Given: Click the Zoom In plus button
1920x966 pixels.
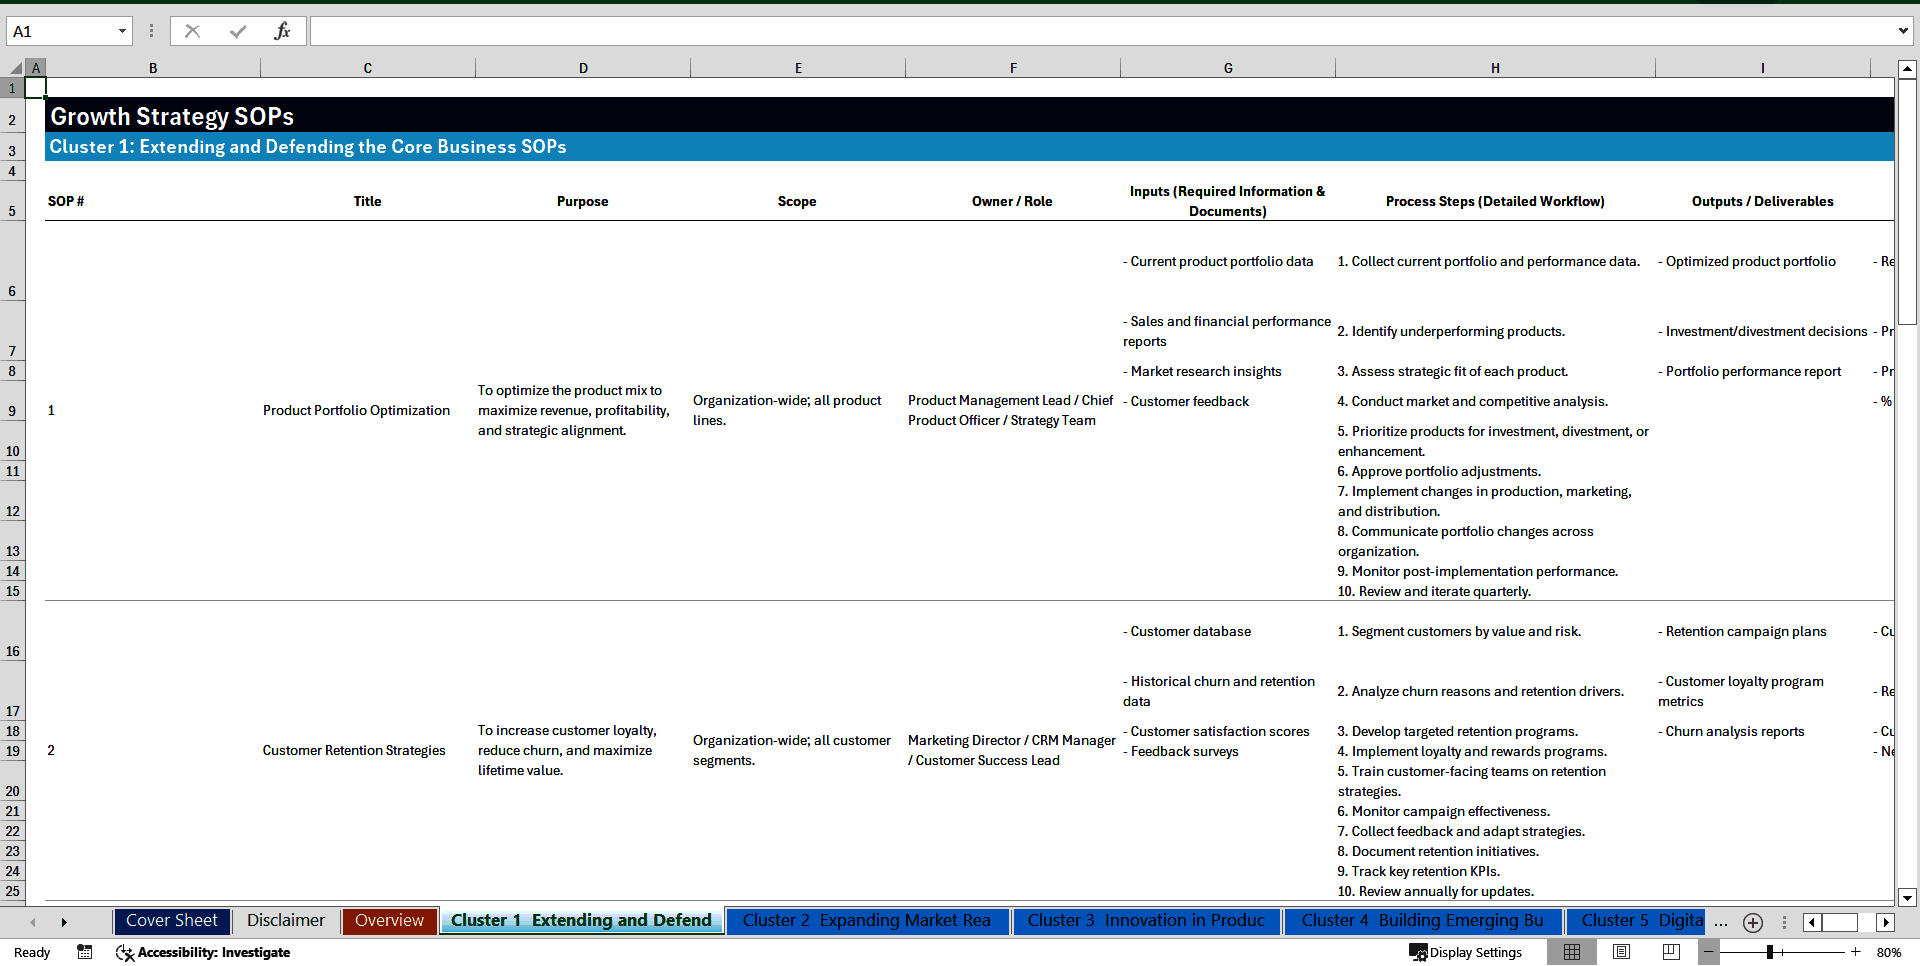Looking at the screenshot, I should [1856, 952].
